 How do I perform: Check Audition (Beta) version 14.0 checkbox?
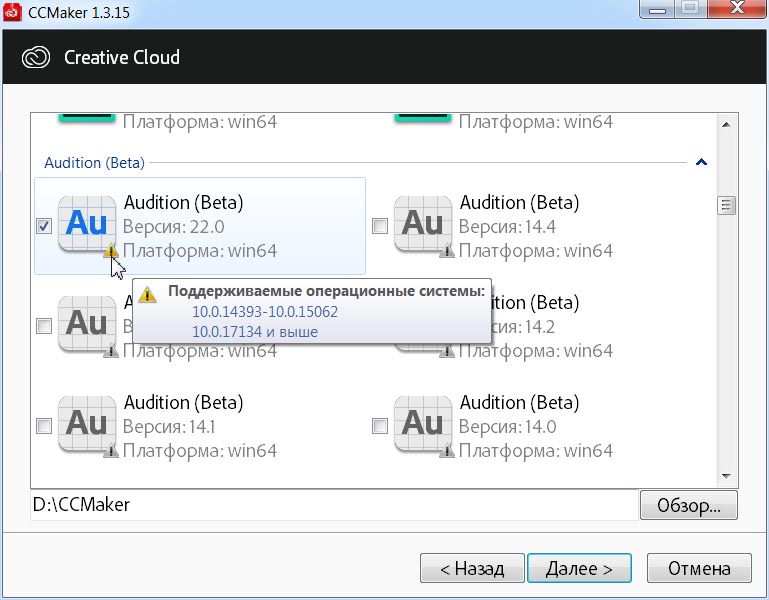380,426
